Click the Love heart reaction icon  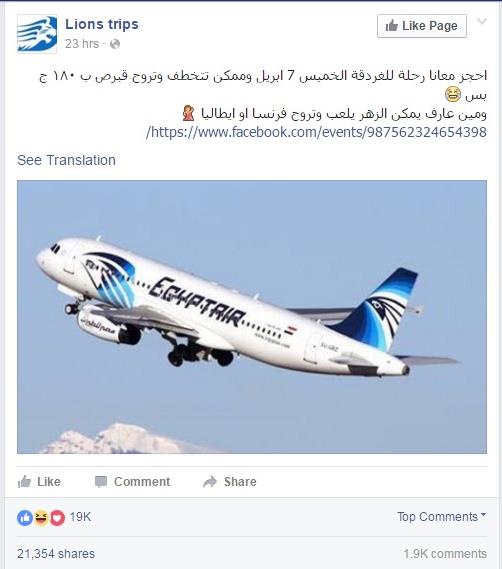[57, 518]
